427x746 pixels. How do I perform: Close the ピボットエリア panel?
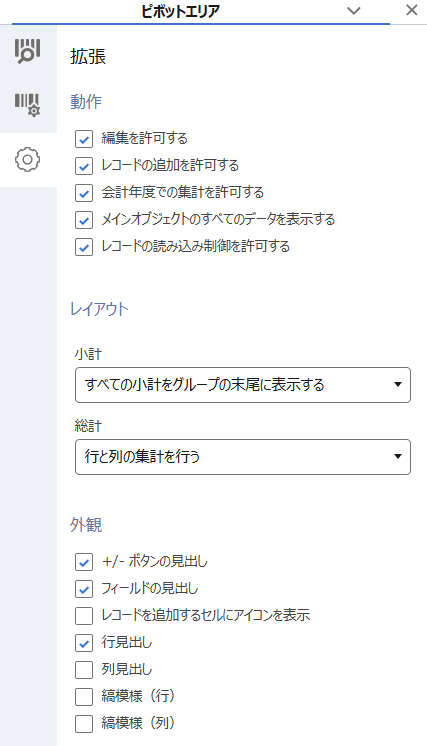pyautogui.click(x=412, y=10)
